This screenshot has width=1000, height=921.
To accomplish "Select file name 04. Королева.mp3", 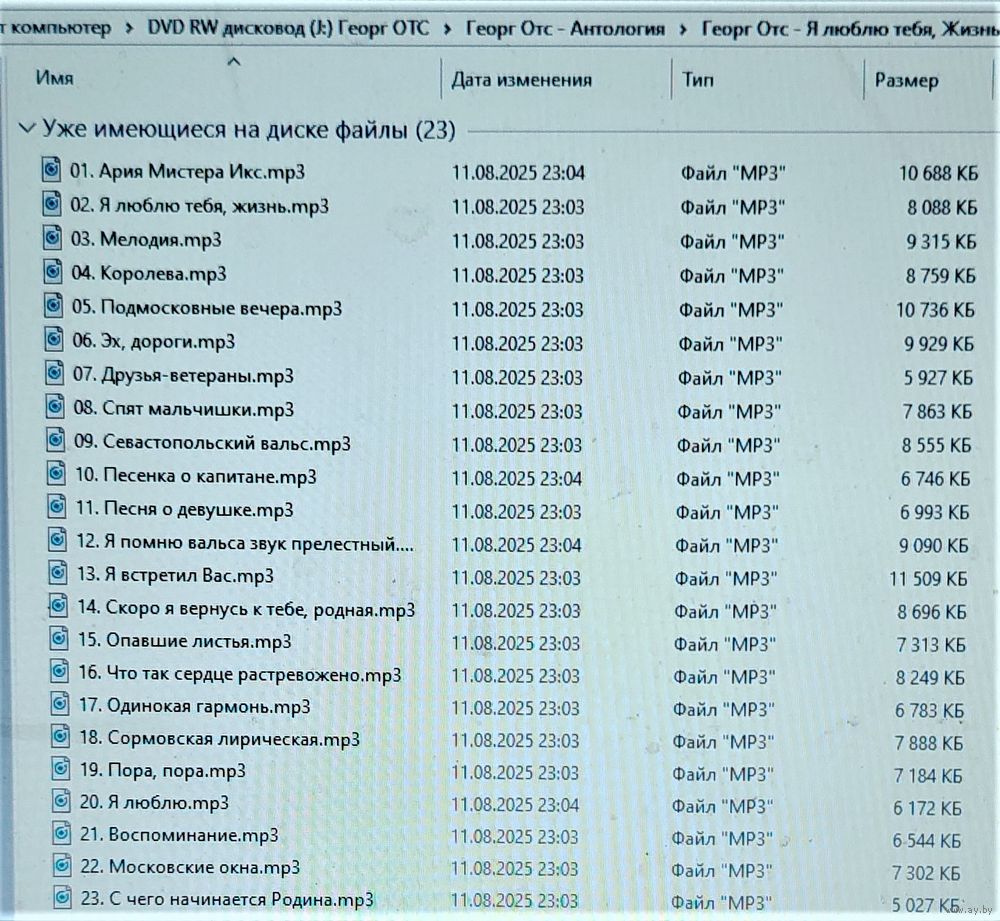I will click(x=149, y=274).
